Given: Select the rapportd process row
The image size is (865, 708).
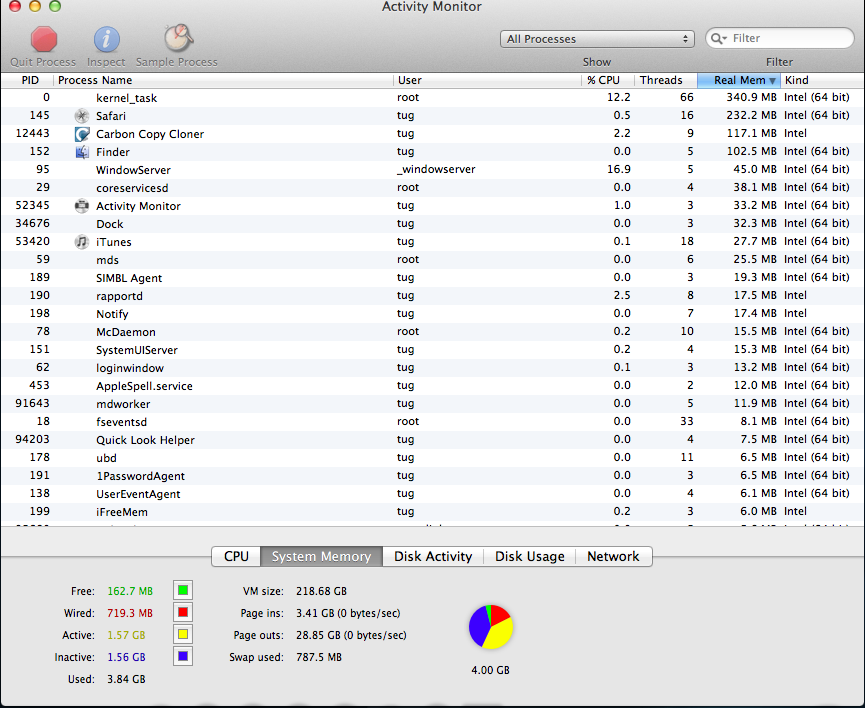Looking at the screenshot, I should pos(432,296).
